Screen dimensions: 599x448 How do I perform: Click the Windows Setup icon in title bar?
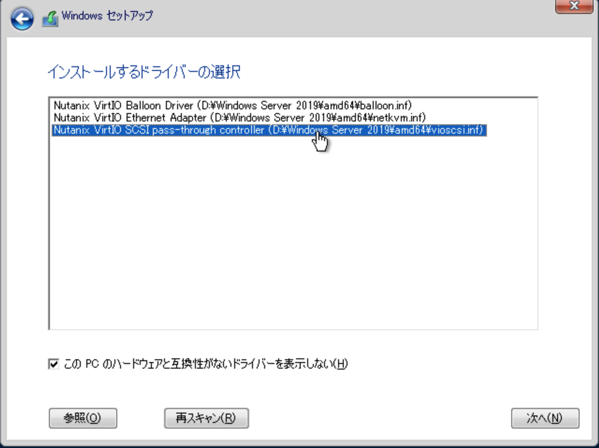[x=50, y=18]
